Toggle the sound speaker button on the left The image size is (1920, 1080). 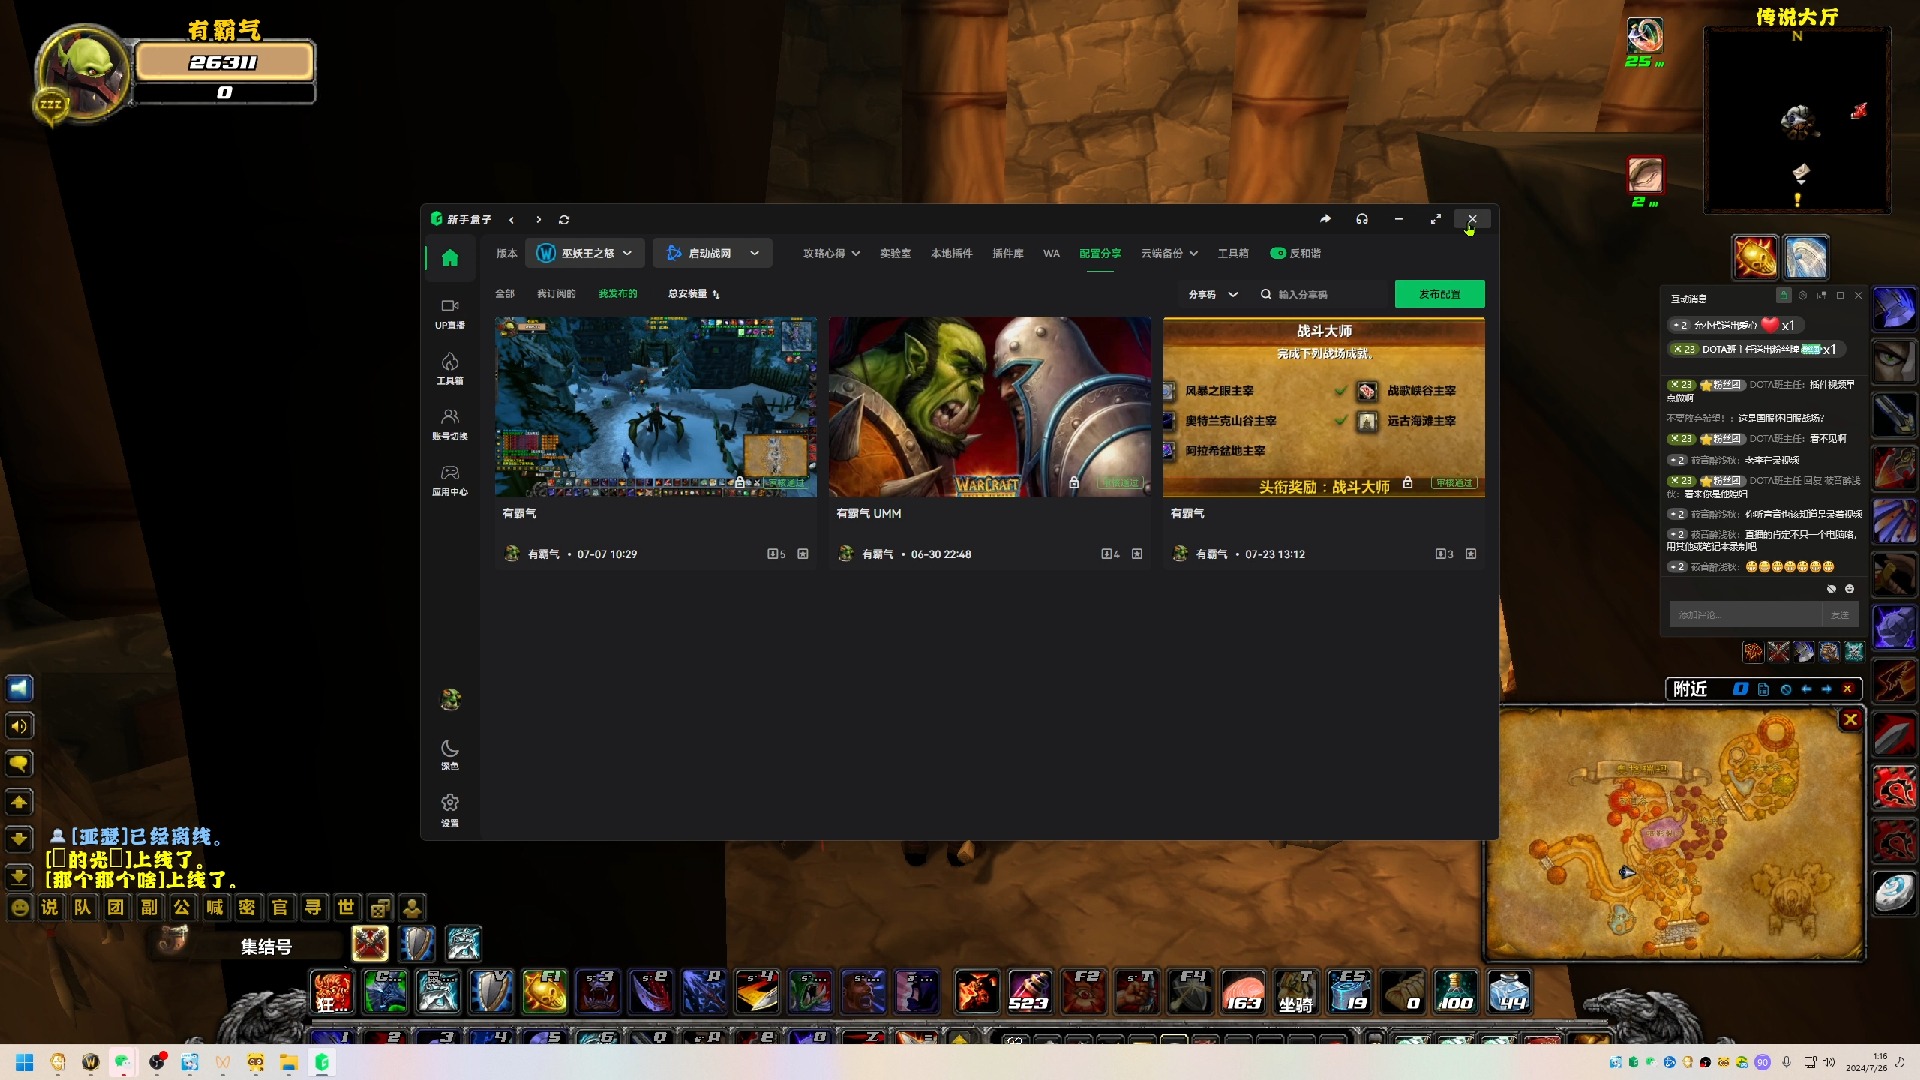[x=19, y=726]
